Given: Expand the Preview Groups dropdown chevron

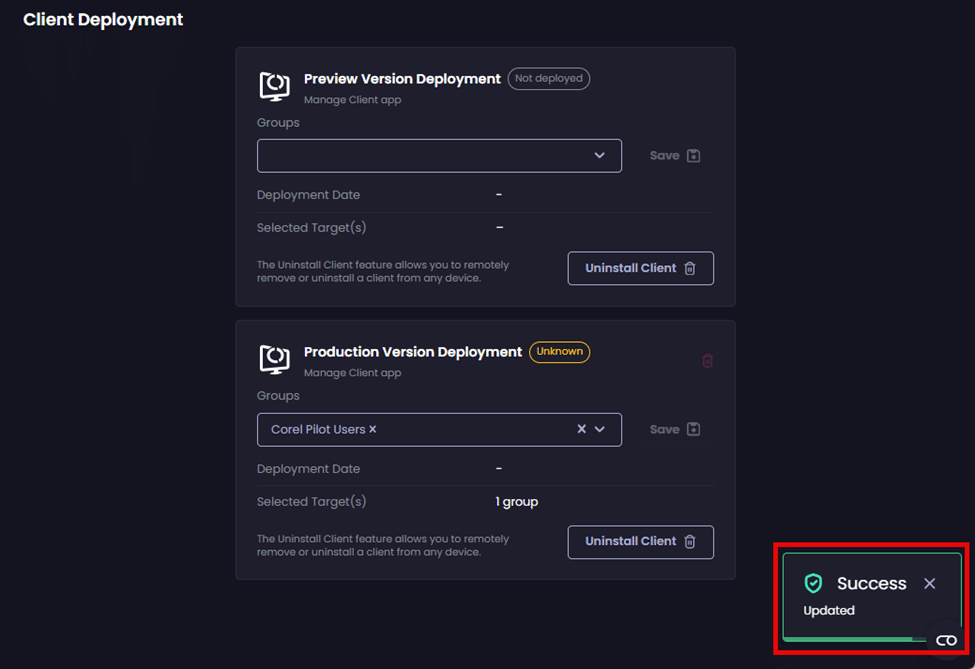Looking at the screenshot, I should (x=600, y=156).
